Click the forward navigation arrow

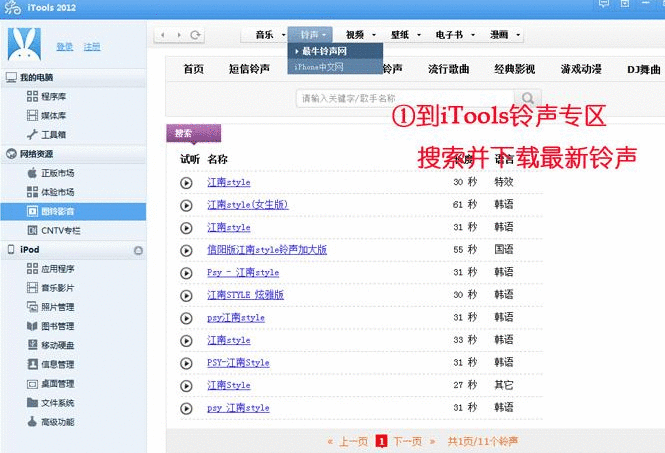point(179,35)
